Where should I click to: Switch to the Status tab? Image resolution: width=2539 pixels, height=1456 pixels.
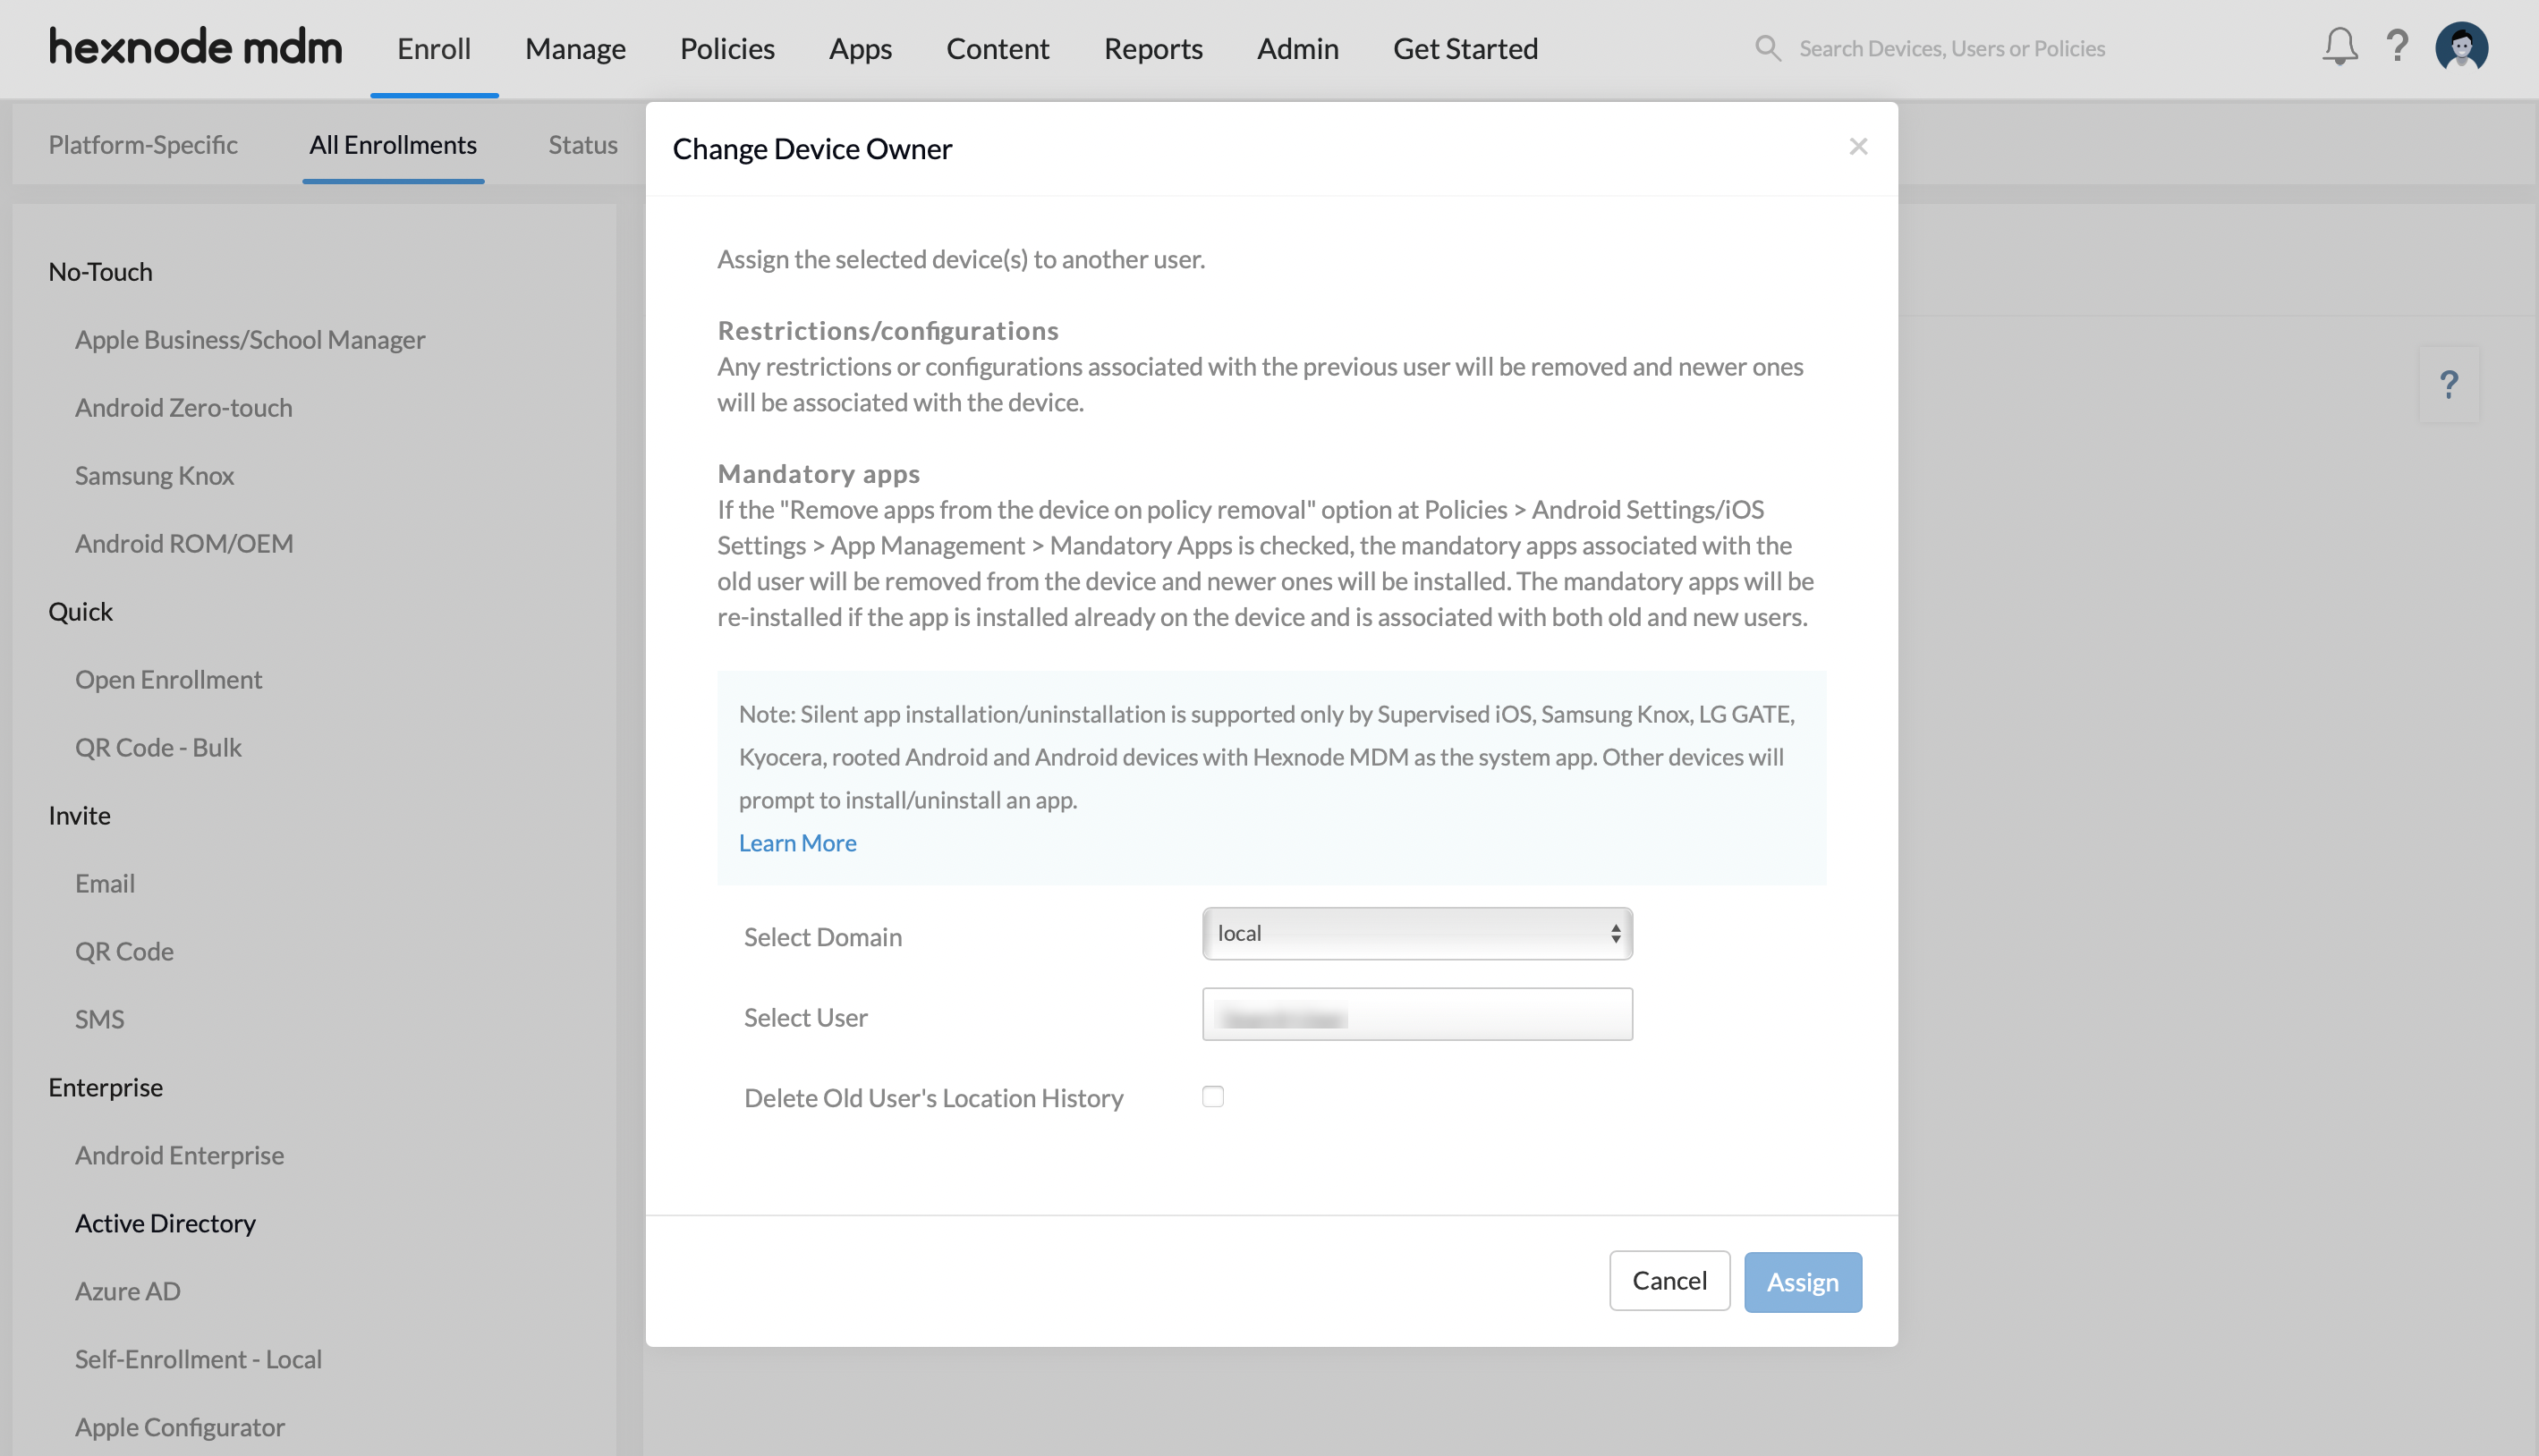pos(583,144)
